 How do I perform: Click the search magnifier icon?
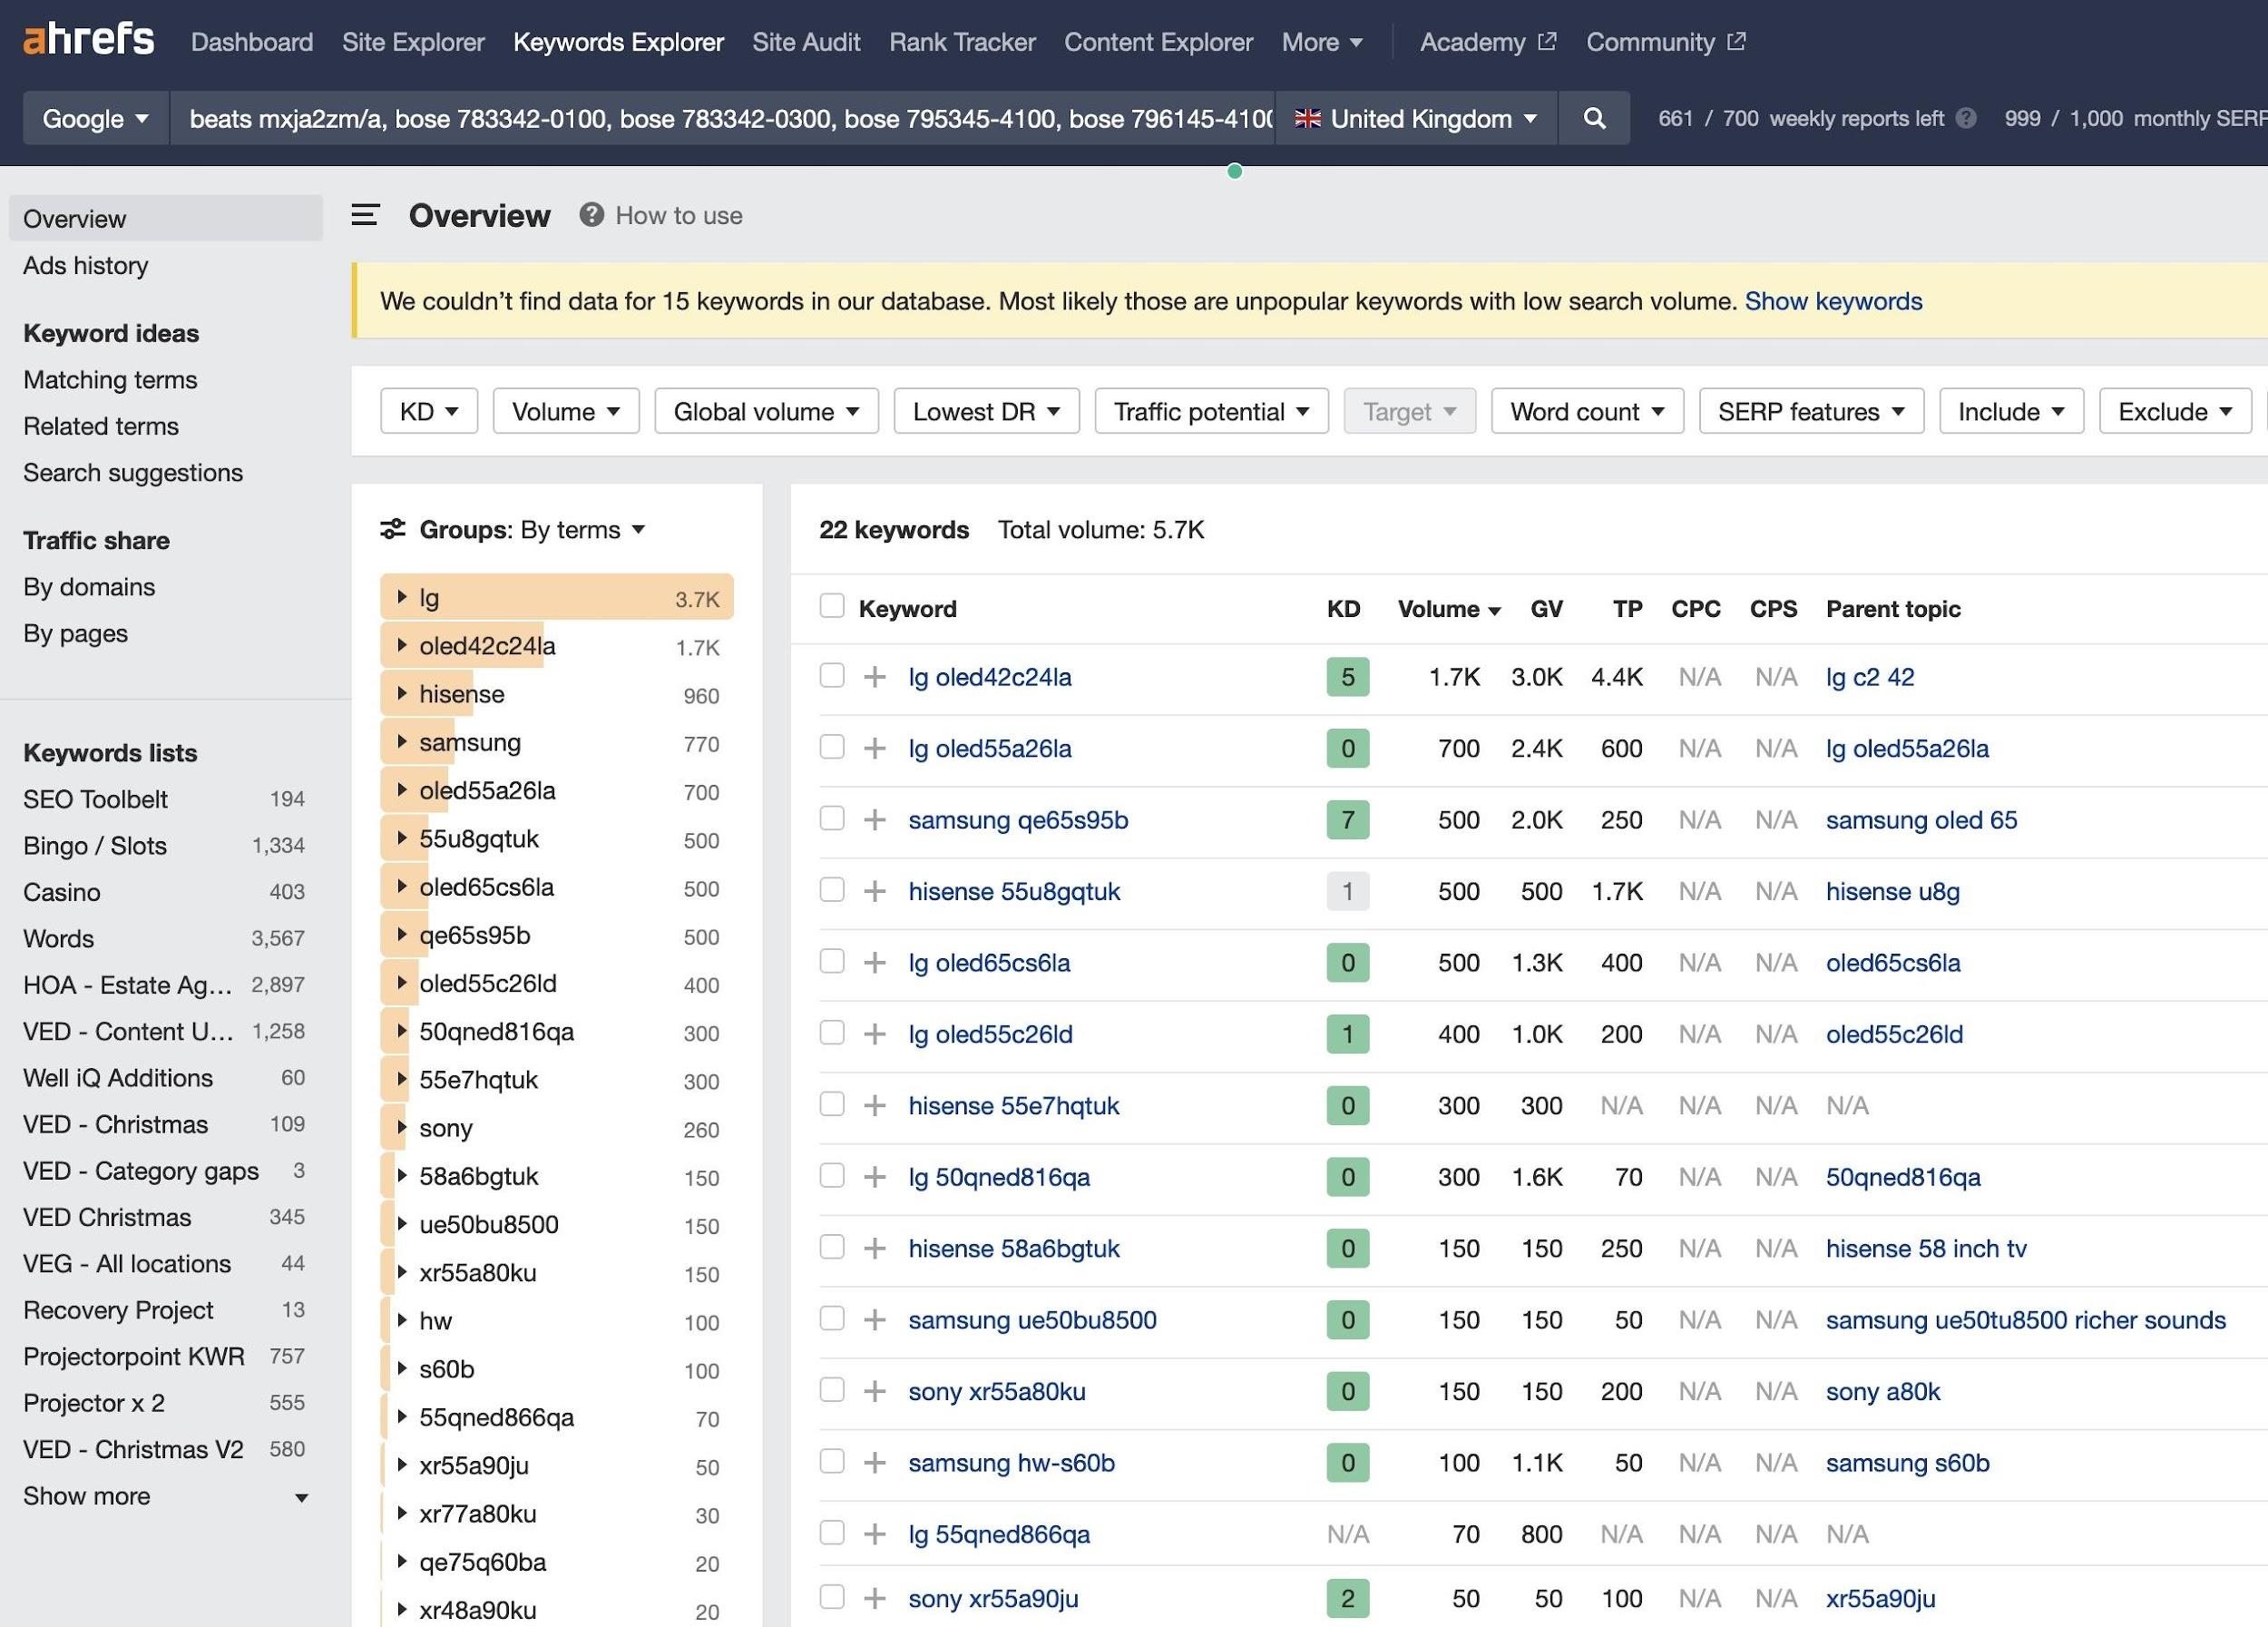tap(1592, 118)
